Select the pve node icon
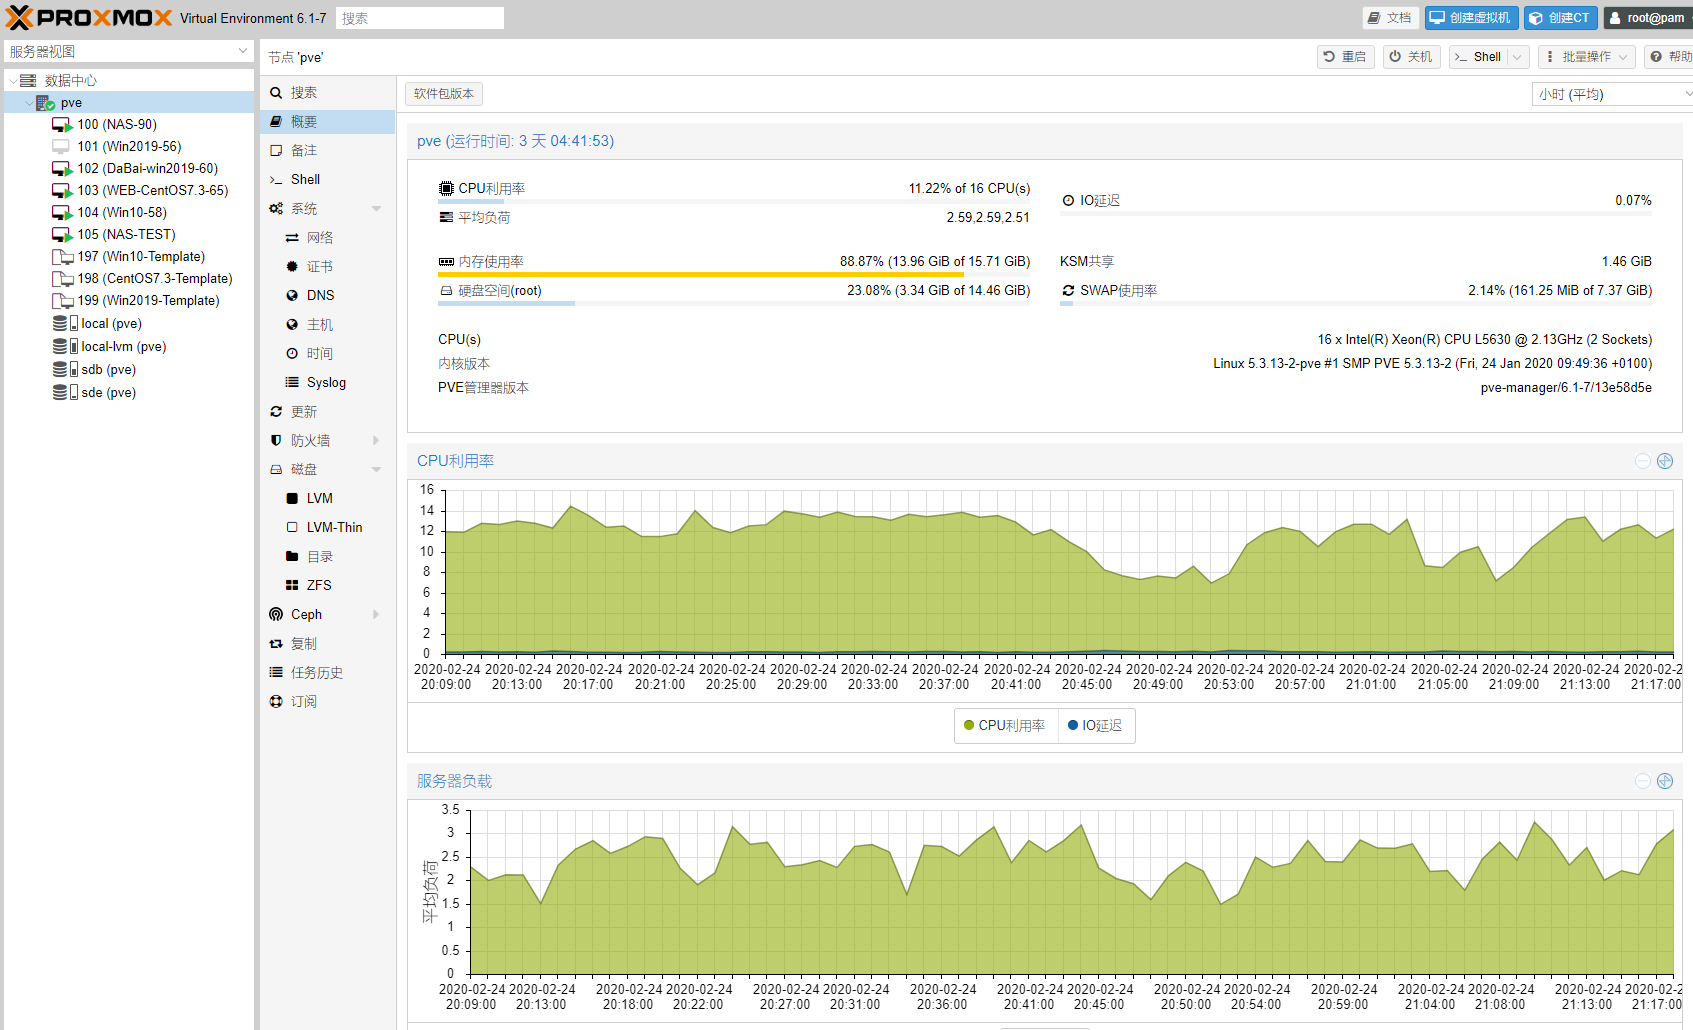The width and height of the screenshot is (1693, 1030). (x=45, y=103)
